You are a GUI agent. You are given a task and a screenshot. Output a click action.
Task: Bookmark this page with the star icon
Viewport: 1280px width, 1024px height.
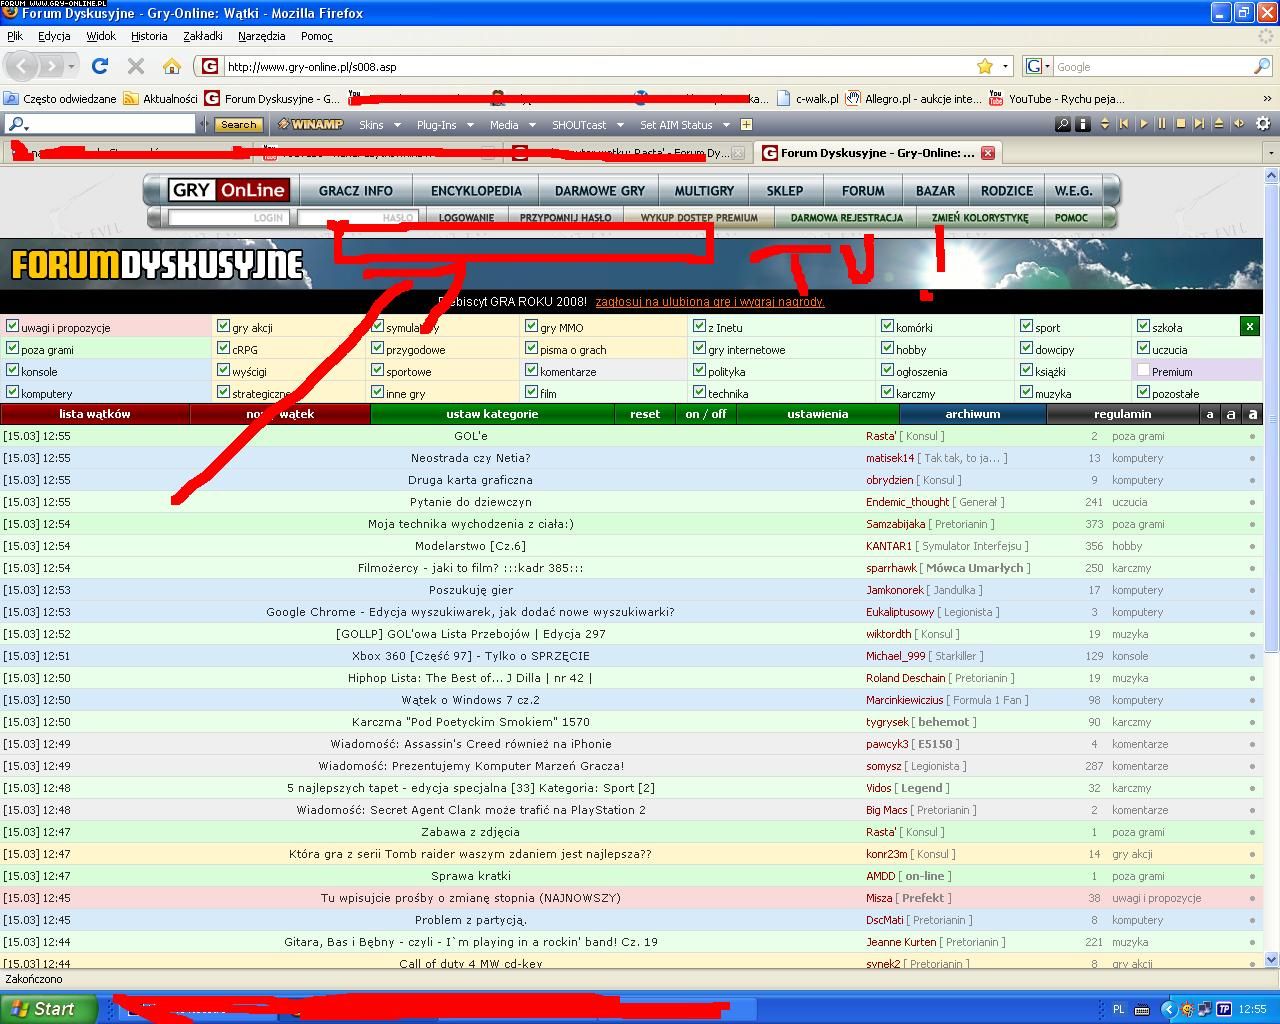(985, 66)
